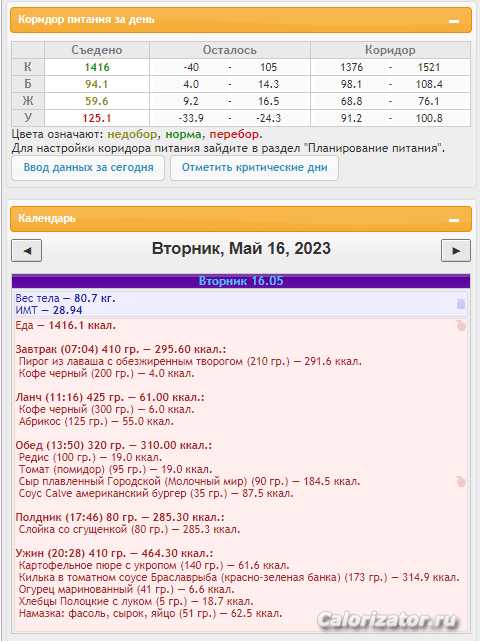Click the Ввод данных за сегодня button
This screenshot has height=641, width=480.
pyautogui.click(x=88, y=168)
